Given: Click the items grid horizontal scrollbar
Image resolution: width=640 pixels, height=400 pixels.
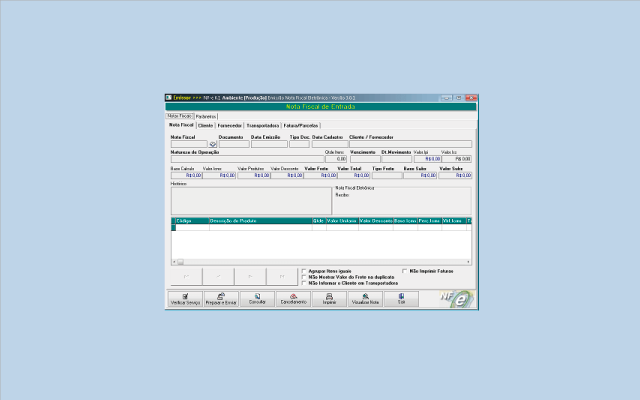Looking at the screenshot, I should click(320, 262).
